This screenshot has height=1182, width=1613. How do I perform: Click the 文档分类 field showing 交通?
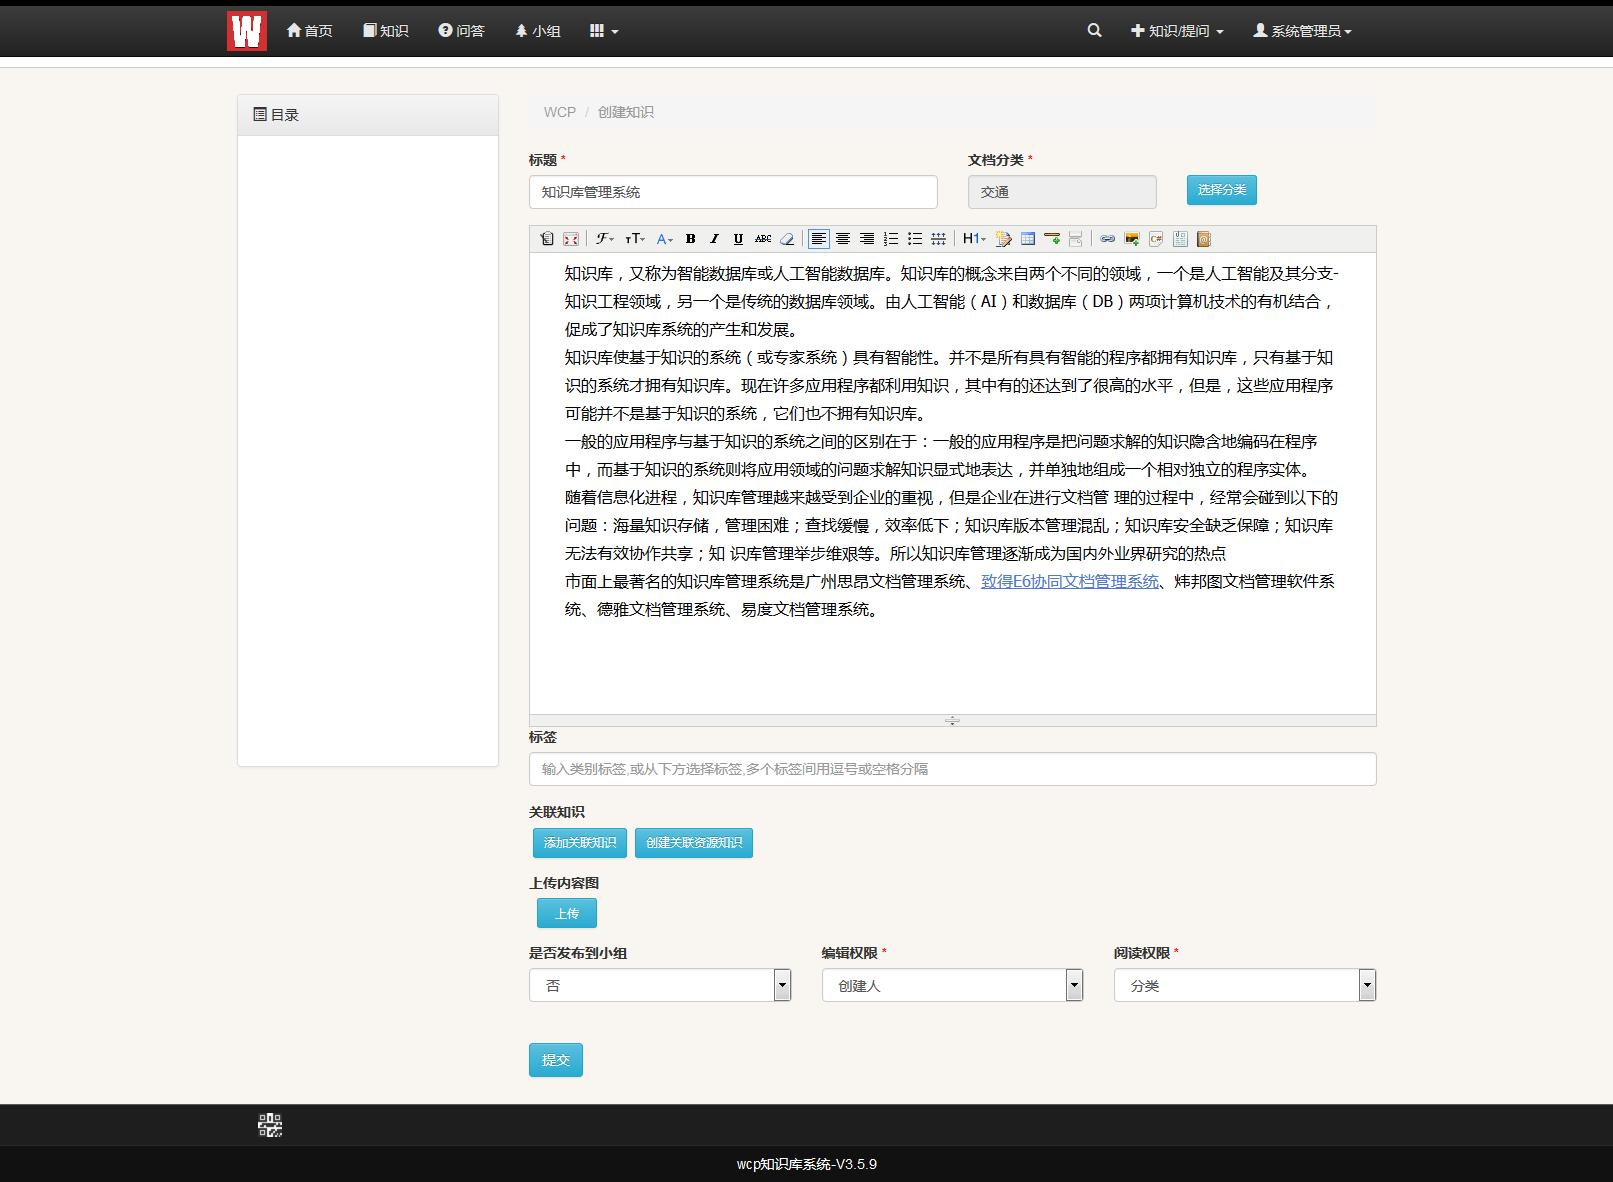(x=1062, y=192)
